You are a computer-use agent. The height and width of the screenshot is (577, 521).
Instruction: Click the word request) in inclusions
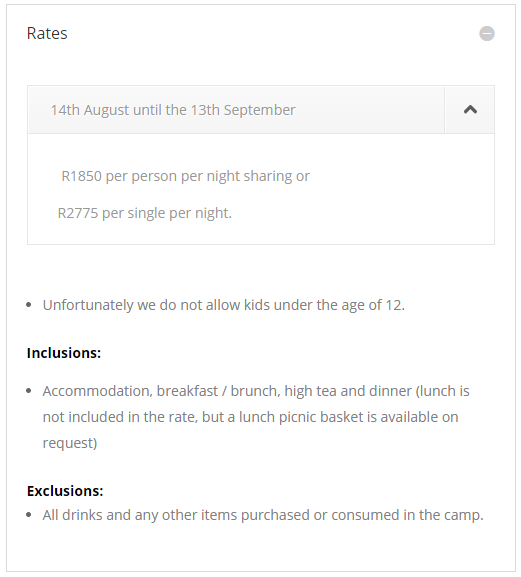pos(70,443)
